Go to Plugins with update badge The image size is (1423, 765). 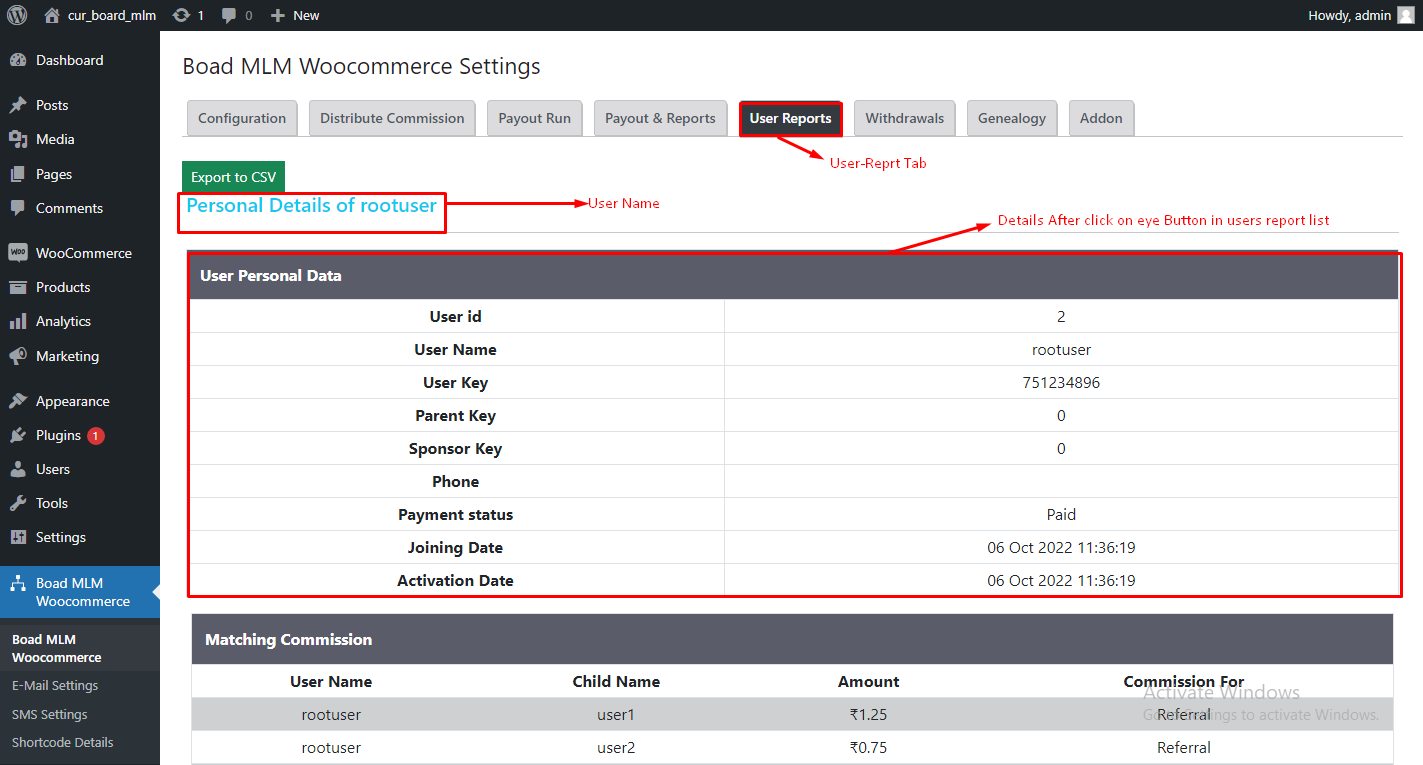click(58, 435)
